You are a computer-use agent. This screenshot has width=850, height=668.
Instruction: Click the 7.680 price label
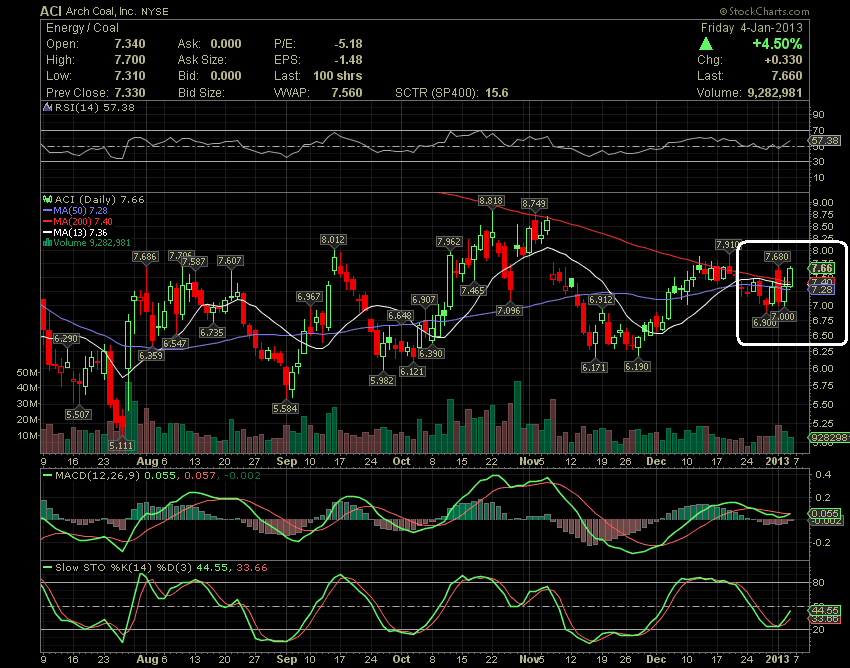tap(777, 256)
